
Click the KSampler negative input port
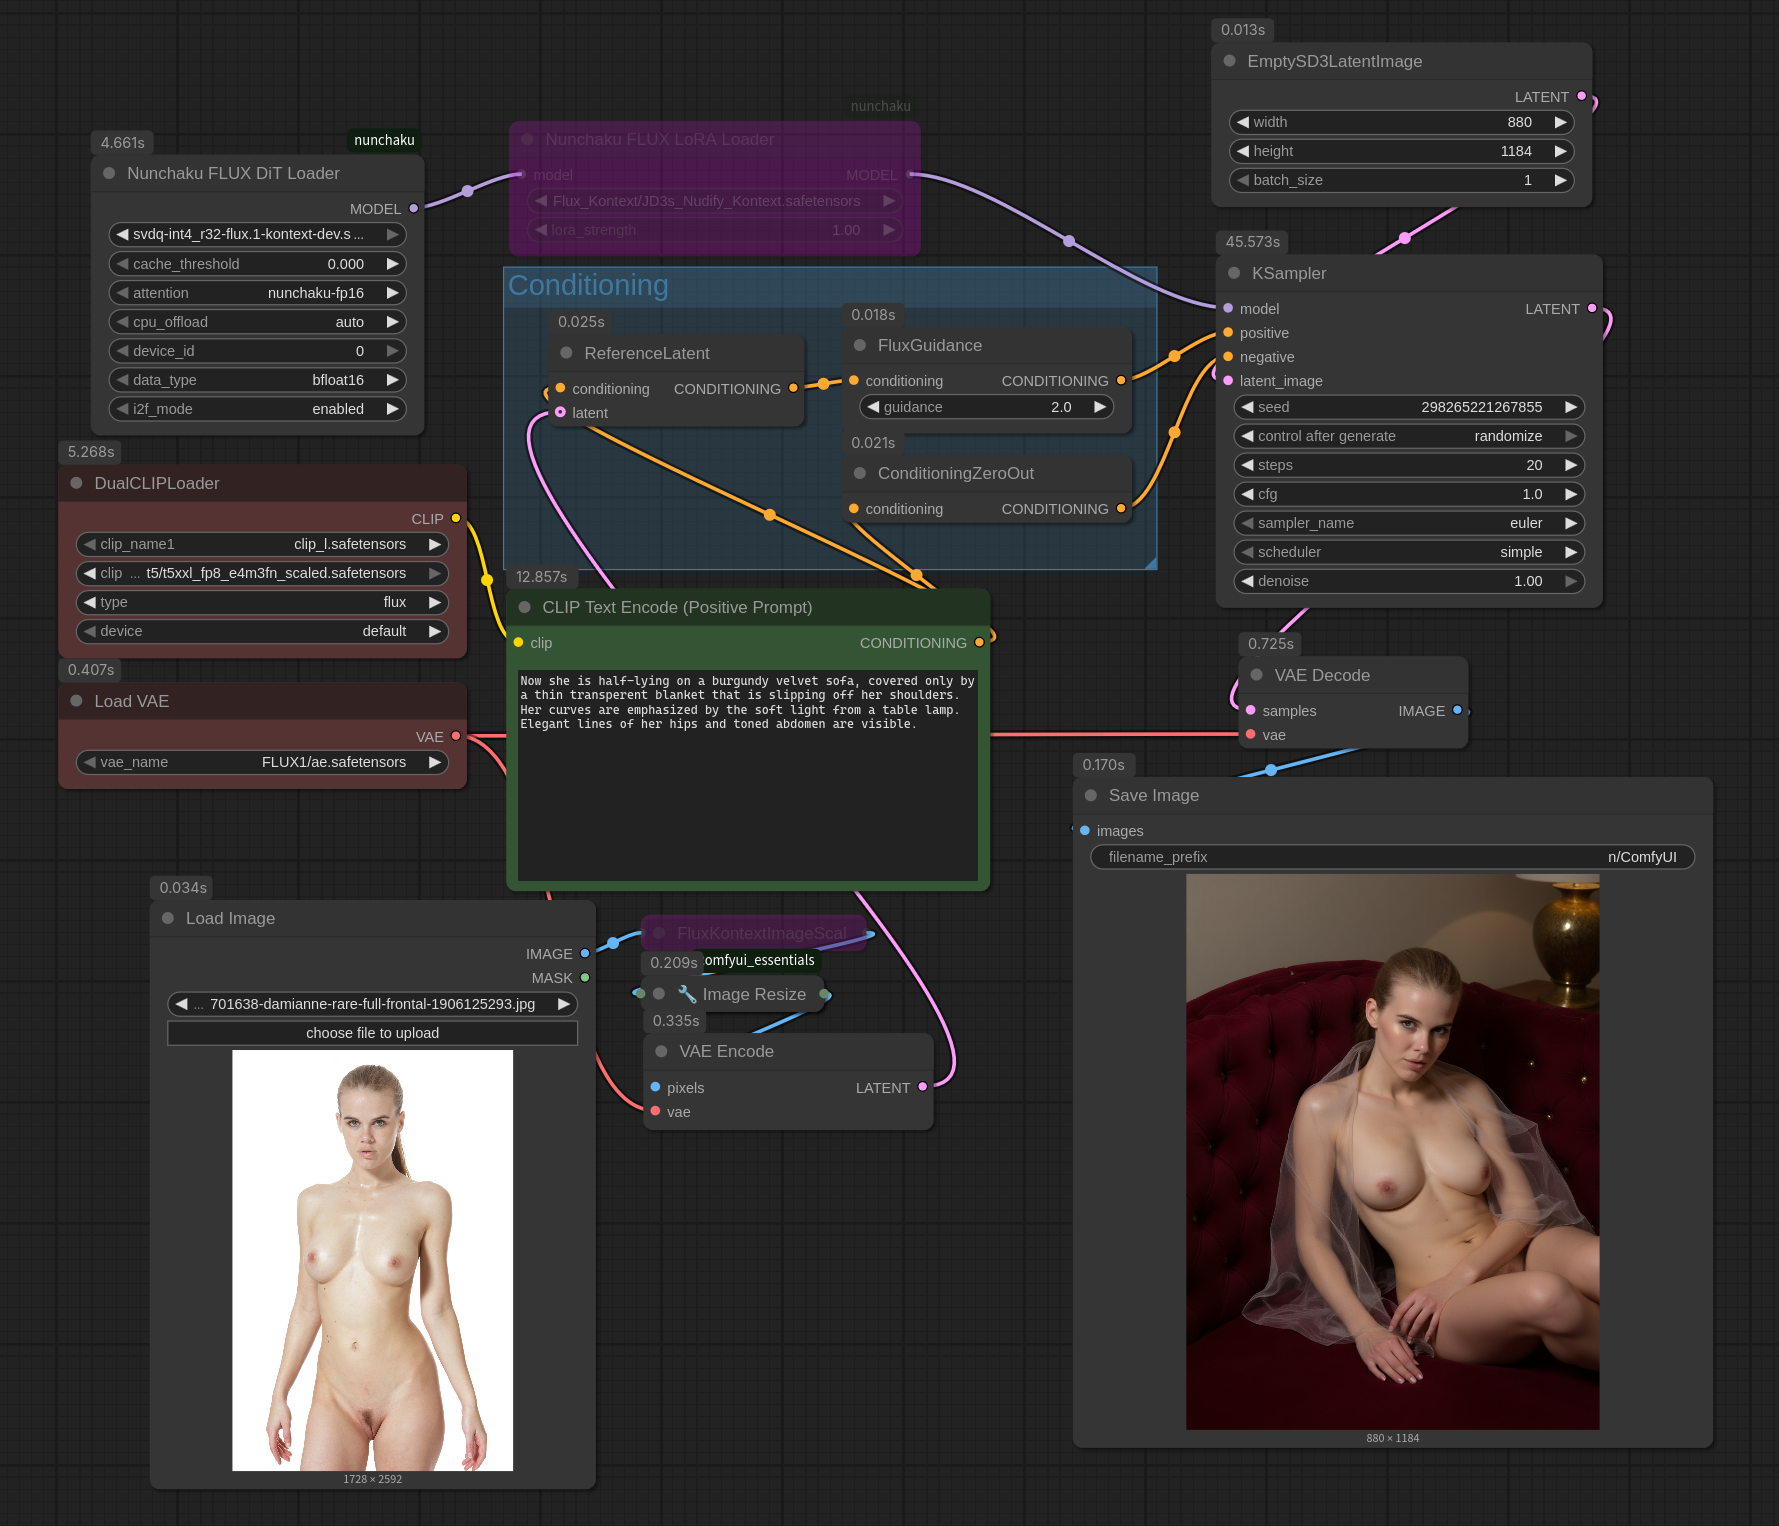point(1228,357)
